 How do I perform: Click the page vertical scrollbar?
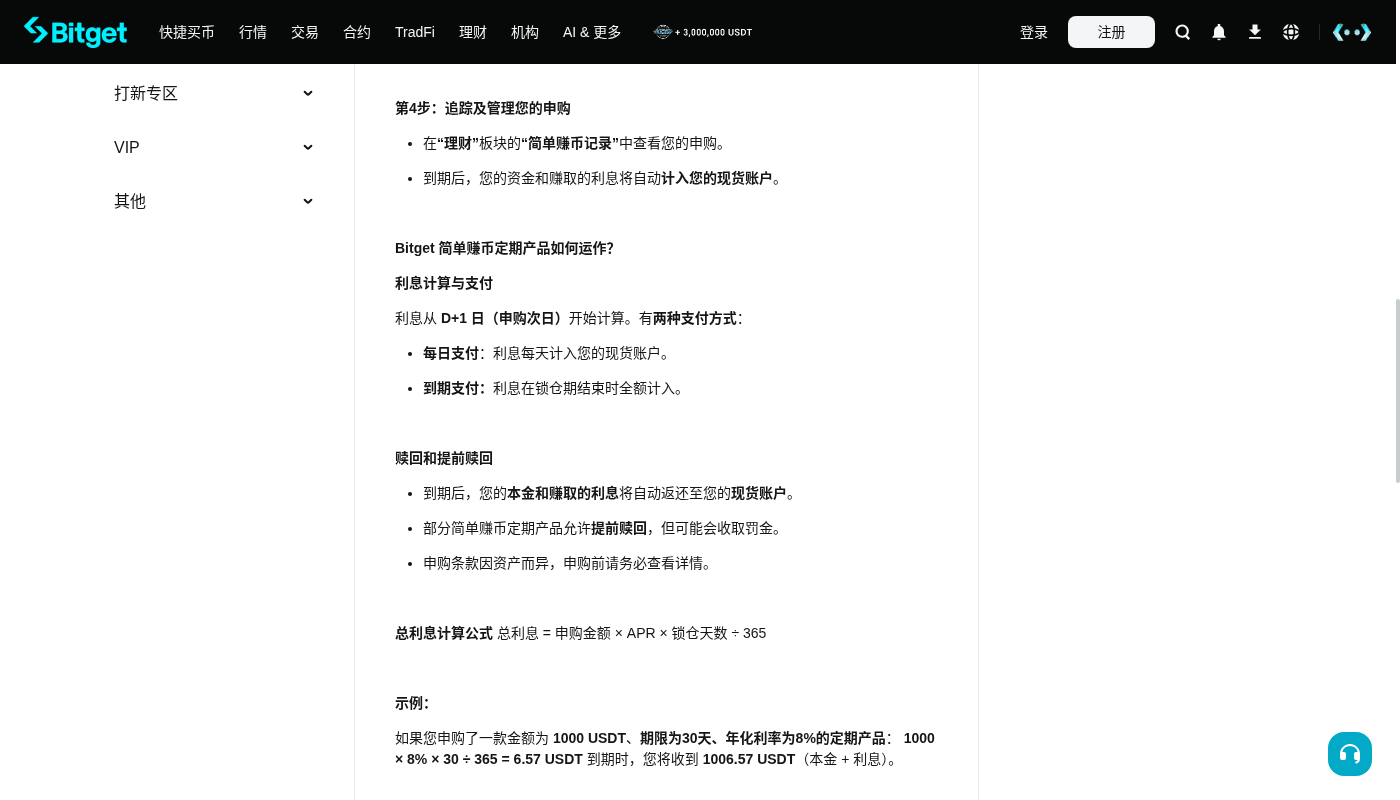[1397, 391]
